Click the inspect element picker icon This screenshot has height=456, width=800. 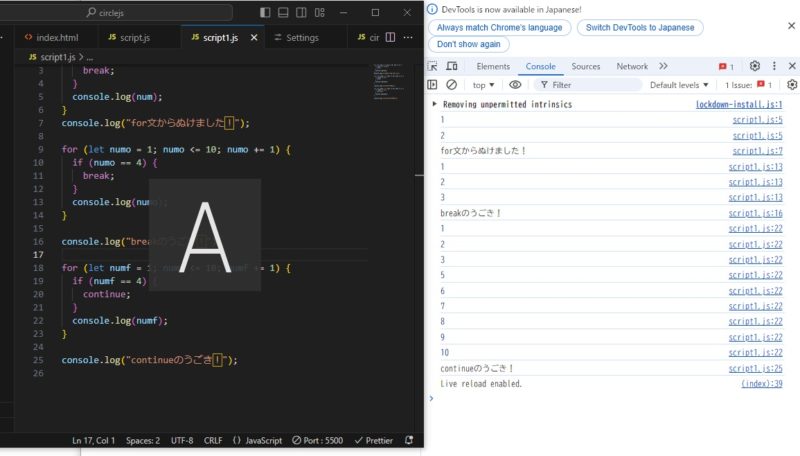click(434, 66)
